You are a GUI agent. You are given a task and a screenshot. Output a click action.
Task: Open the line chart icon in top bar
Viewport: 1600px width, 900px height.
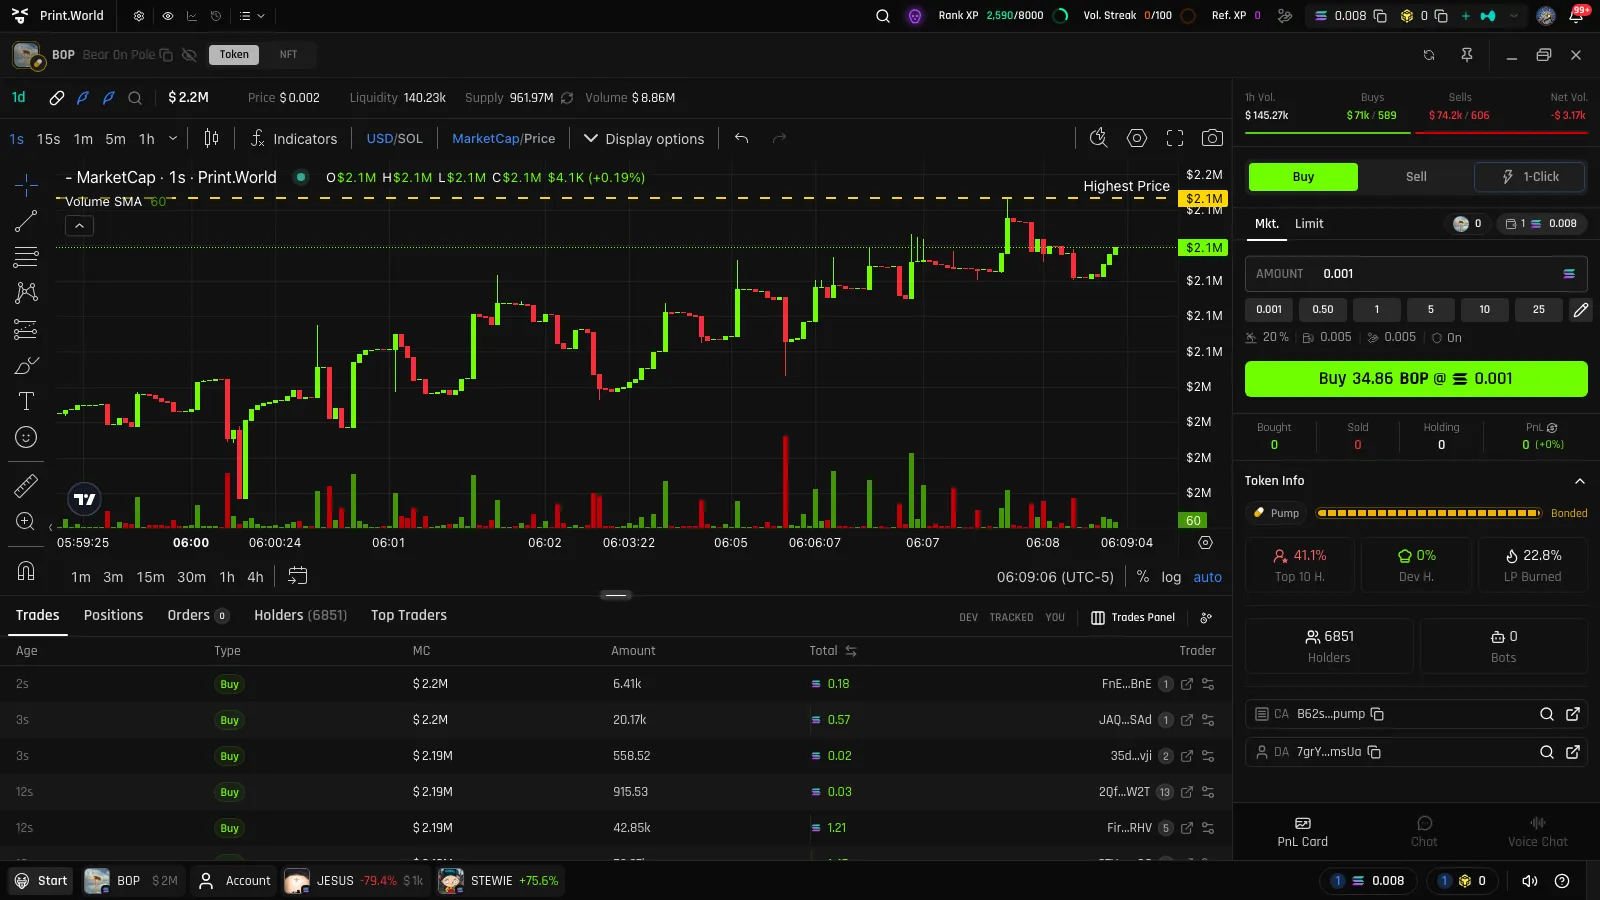tap(192, 16)
